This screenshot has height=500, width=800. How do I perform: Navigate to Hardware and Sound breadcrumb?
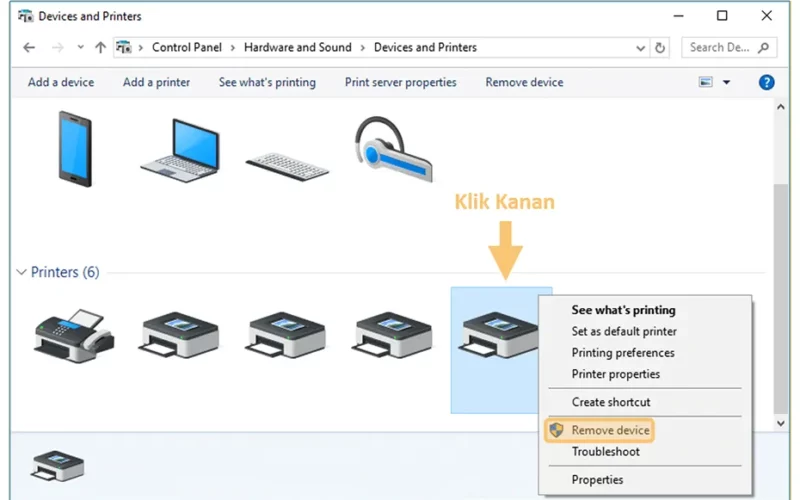tap(297, 47)
